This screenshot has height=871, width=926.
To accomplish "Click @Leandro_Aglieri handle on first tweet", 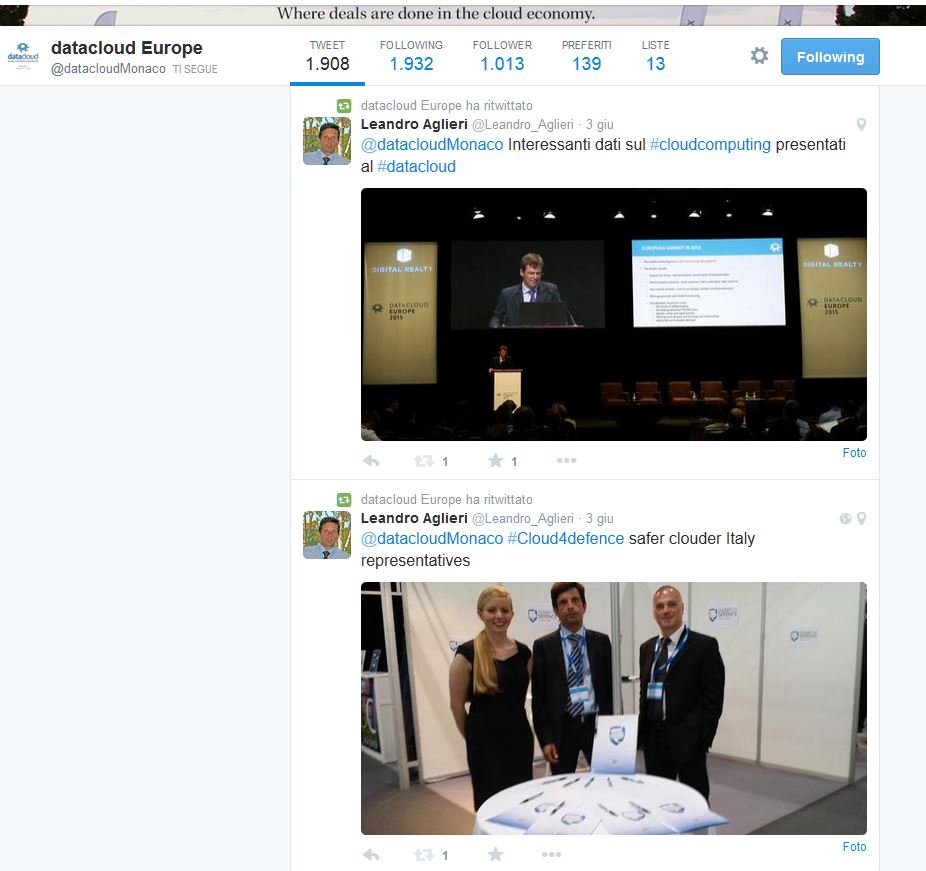I will pos(523,125).
